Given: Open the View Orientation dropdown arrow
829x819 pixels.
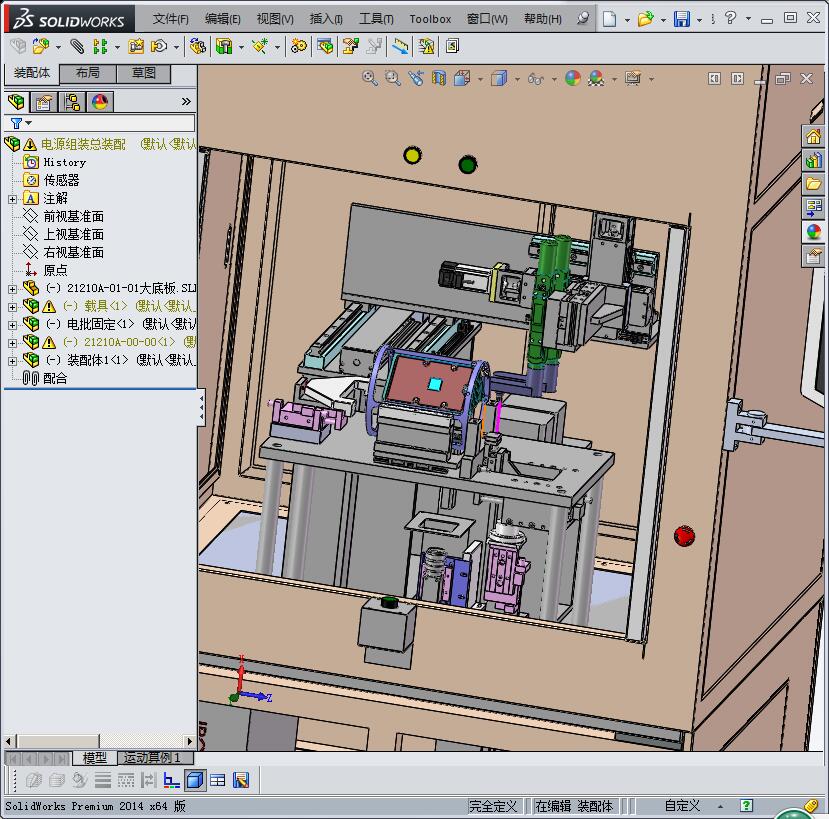Looking at the screenshot, I should tap(480, 79).
